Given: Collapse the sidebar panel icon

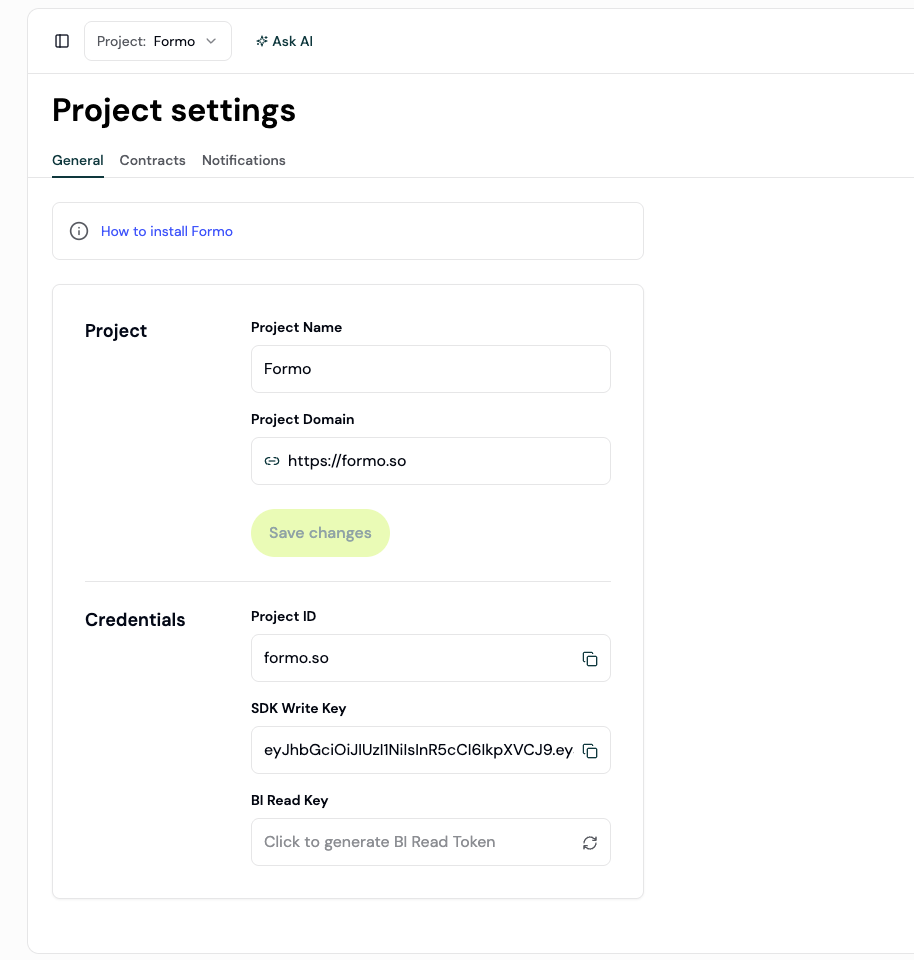Looking at the screenshot, I should coord(62,41).
